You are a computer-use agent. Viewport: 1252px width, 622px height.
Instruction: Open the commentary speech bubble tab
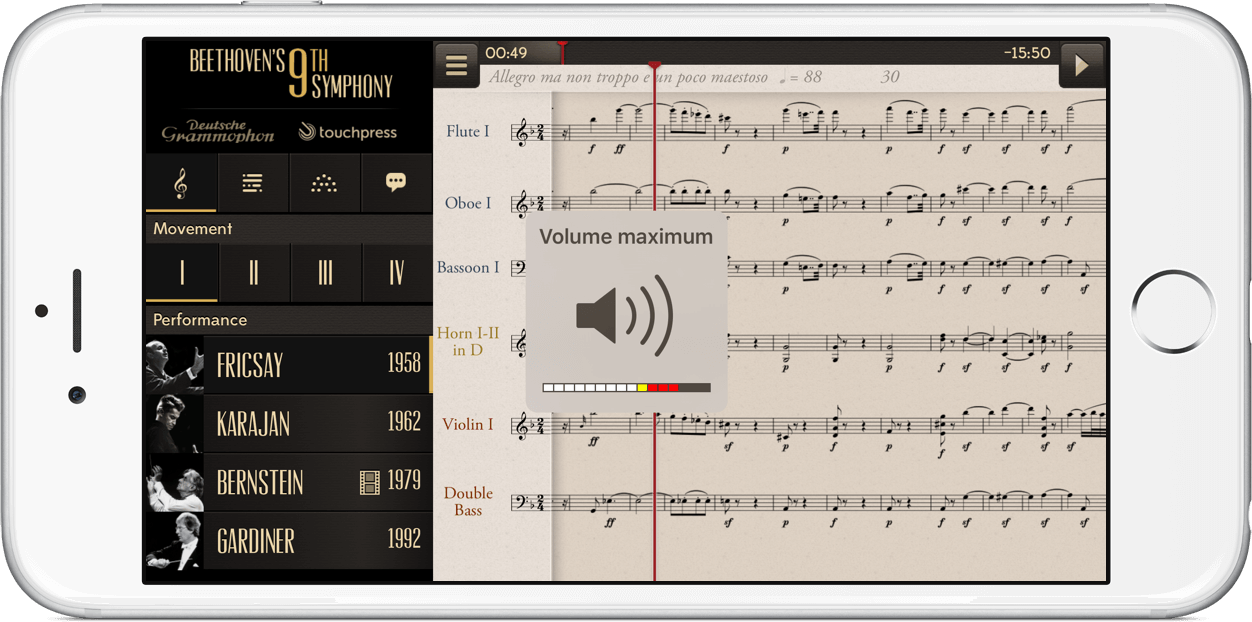396,183
